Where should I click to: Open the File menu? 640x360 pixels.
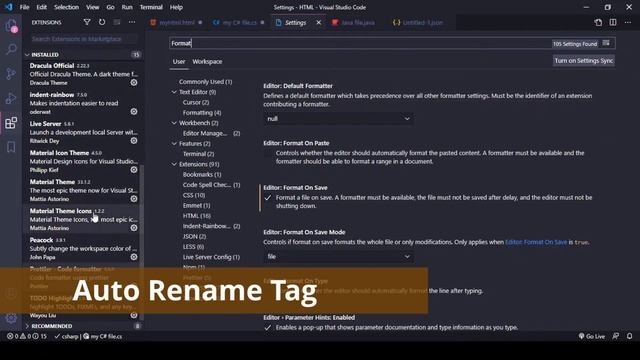pos(24,7)
